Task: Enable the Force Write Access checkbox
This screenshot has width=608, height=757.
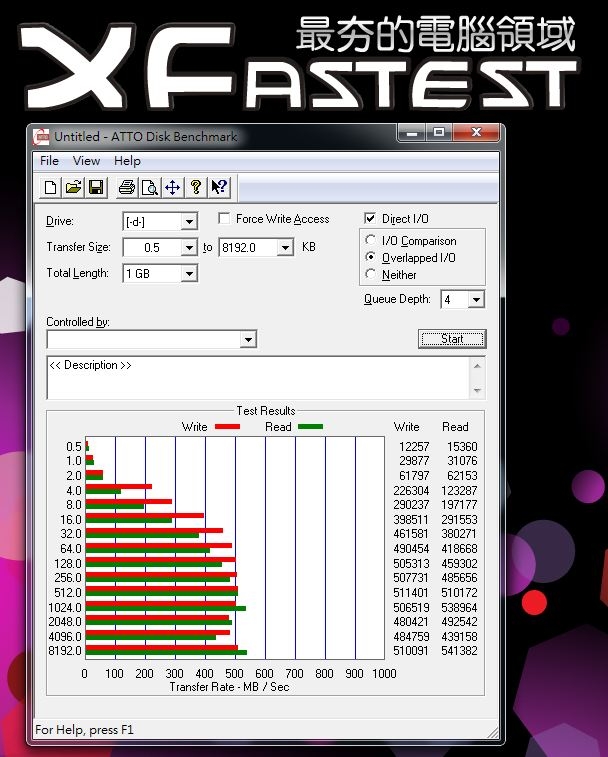Action: (x=225, y=219)
